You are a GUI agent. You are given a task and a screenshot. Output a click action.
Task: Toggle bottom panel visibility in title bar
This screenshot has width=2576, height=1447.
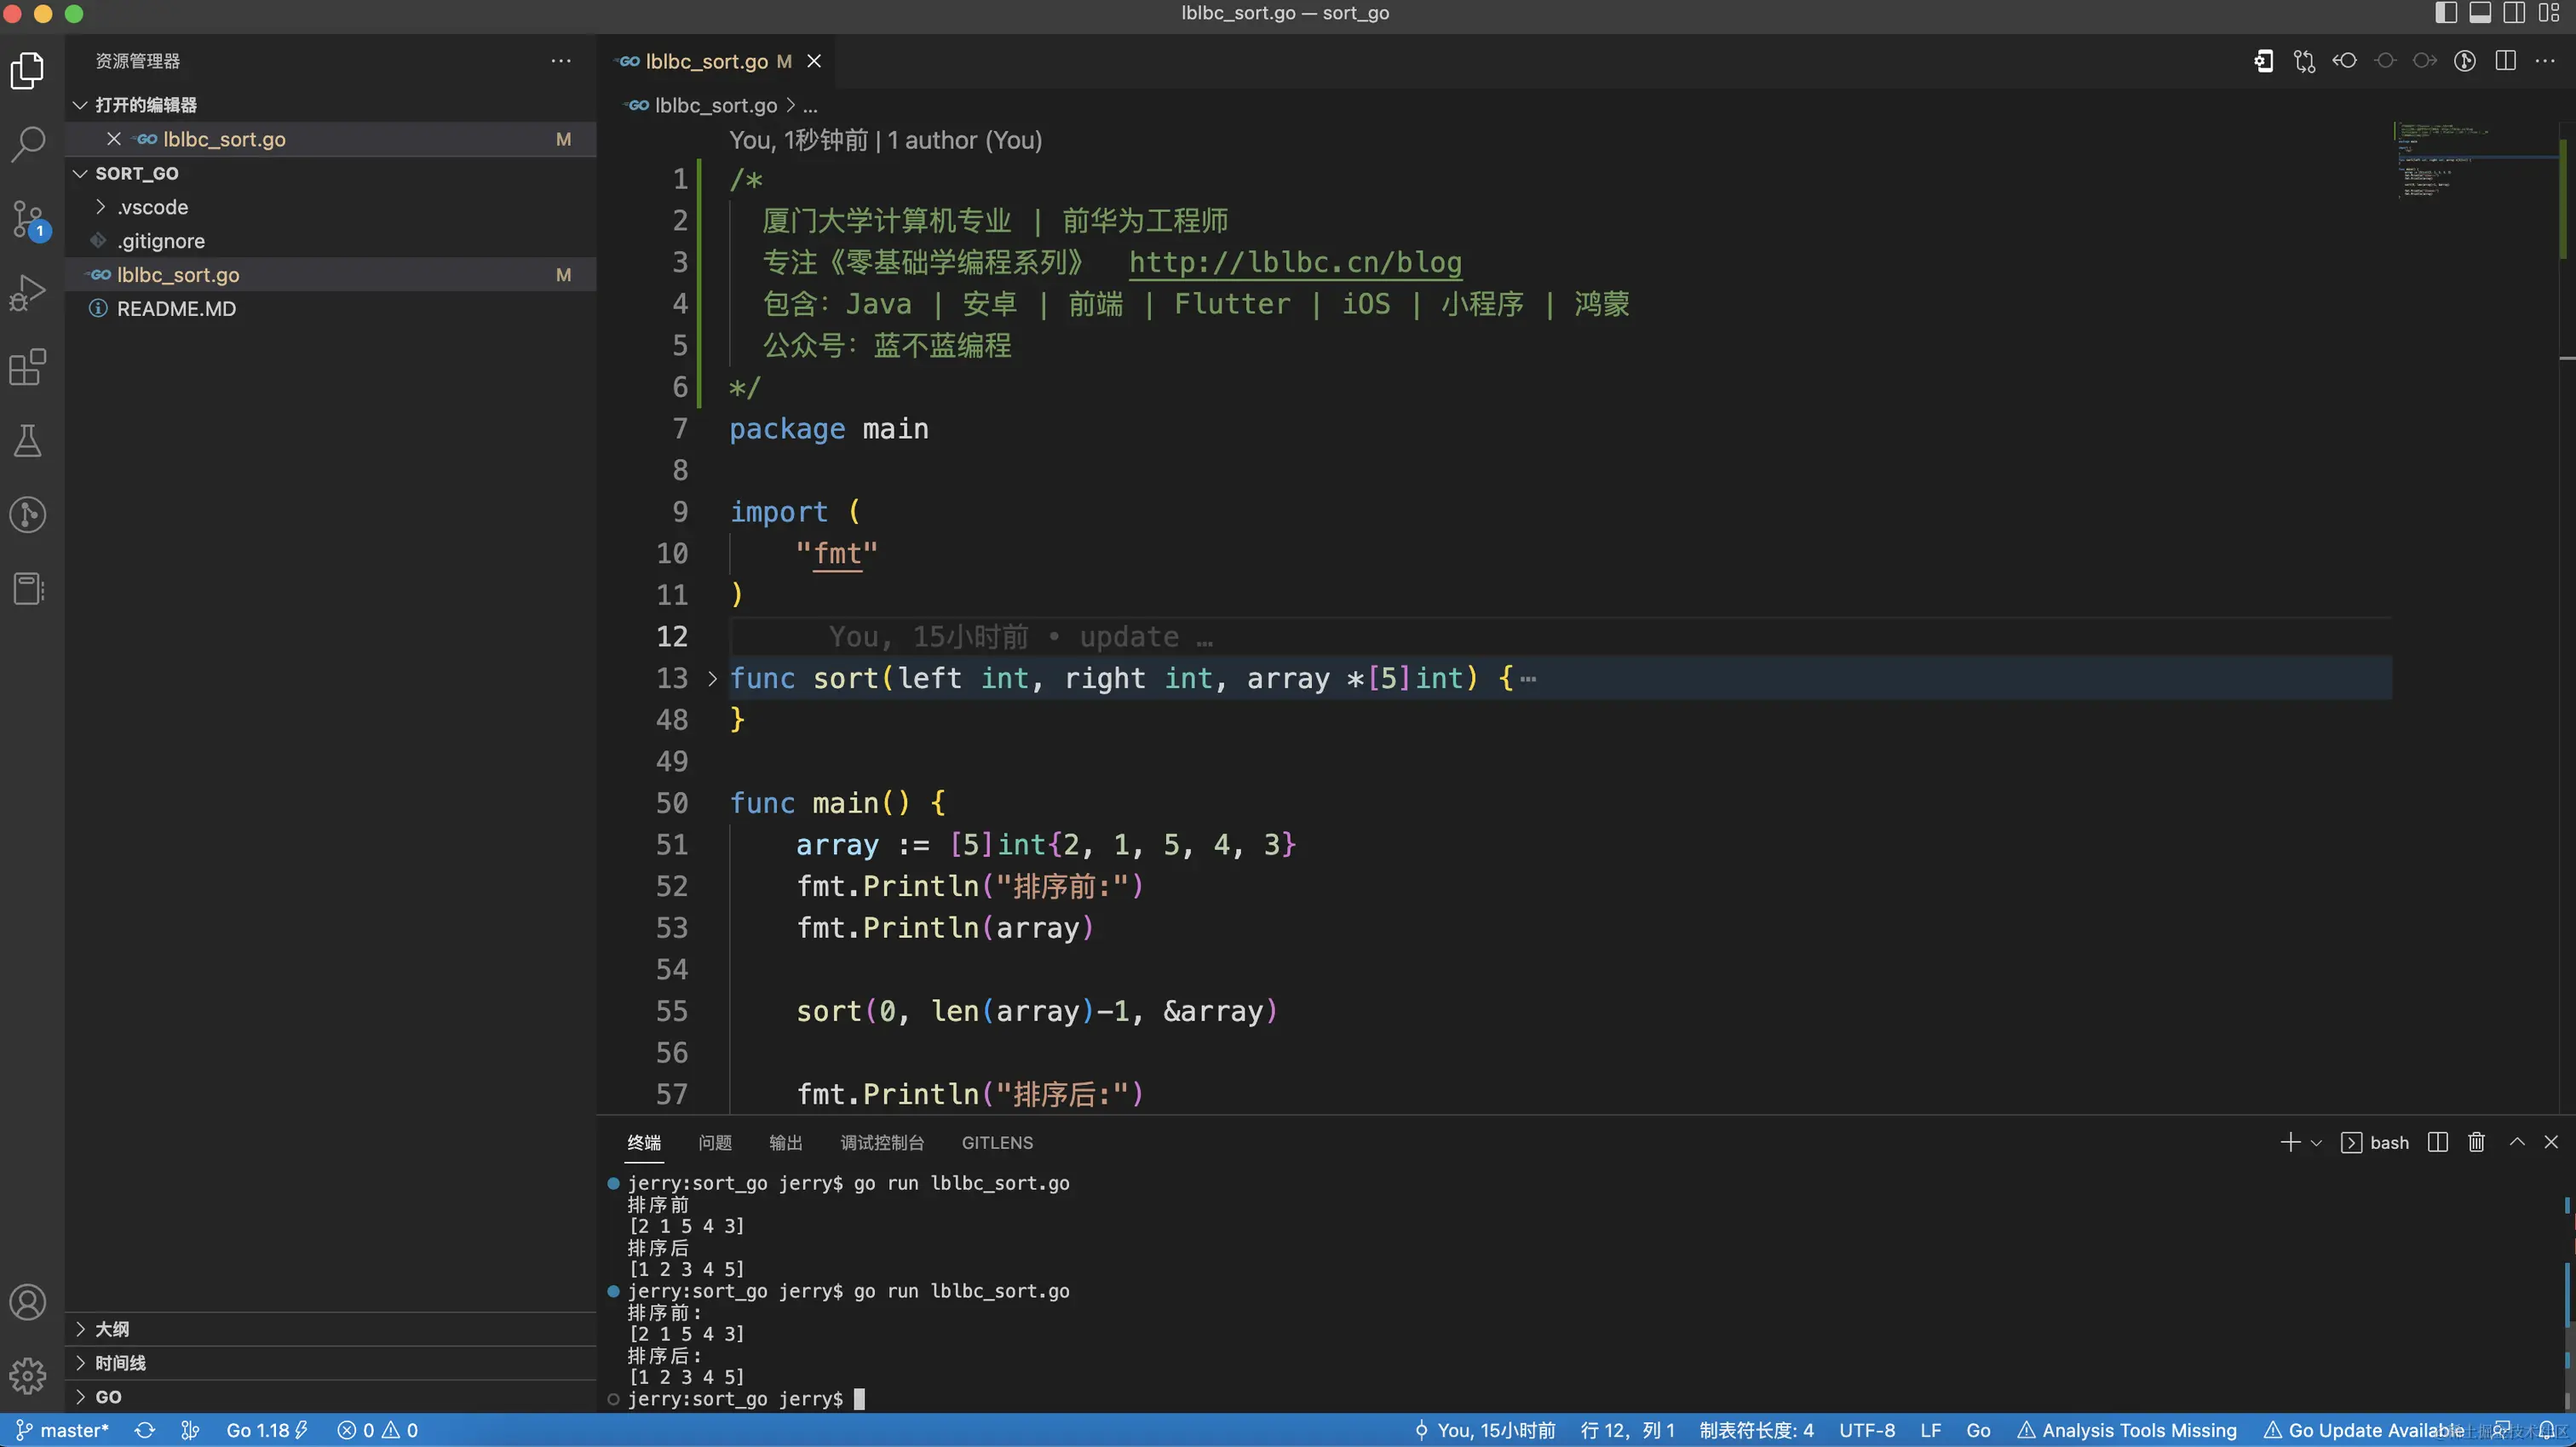[2480, 13]
